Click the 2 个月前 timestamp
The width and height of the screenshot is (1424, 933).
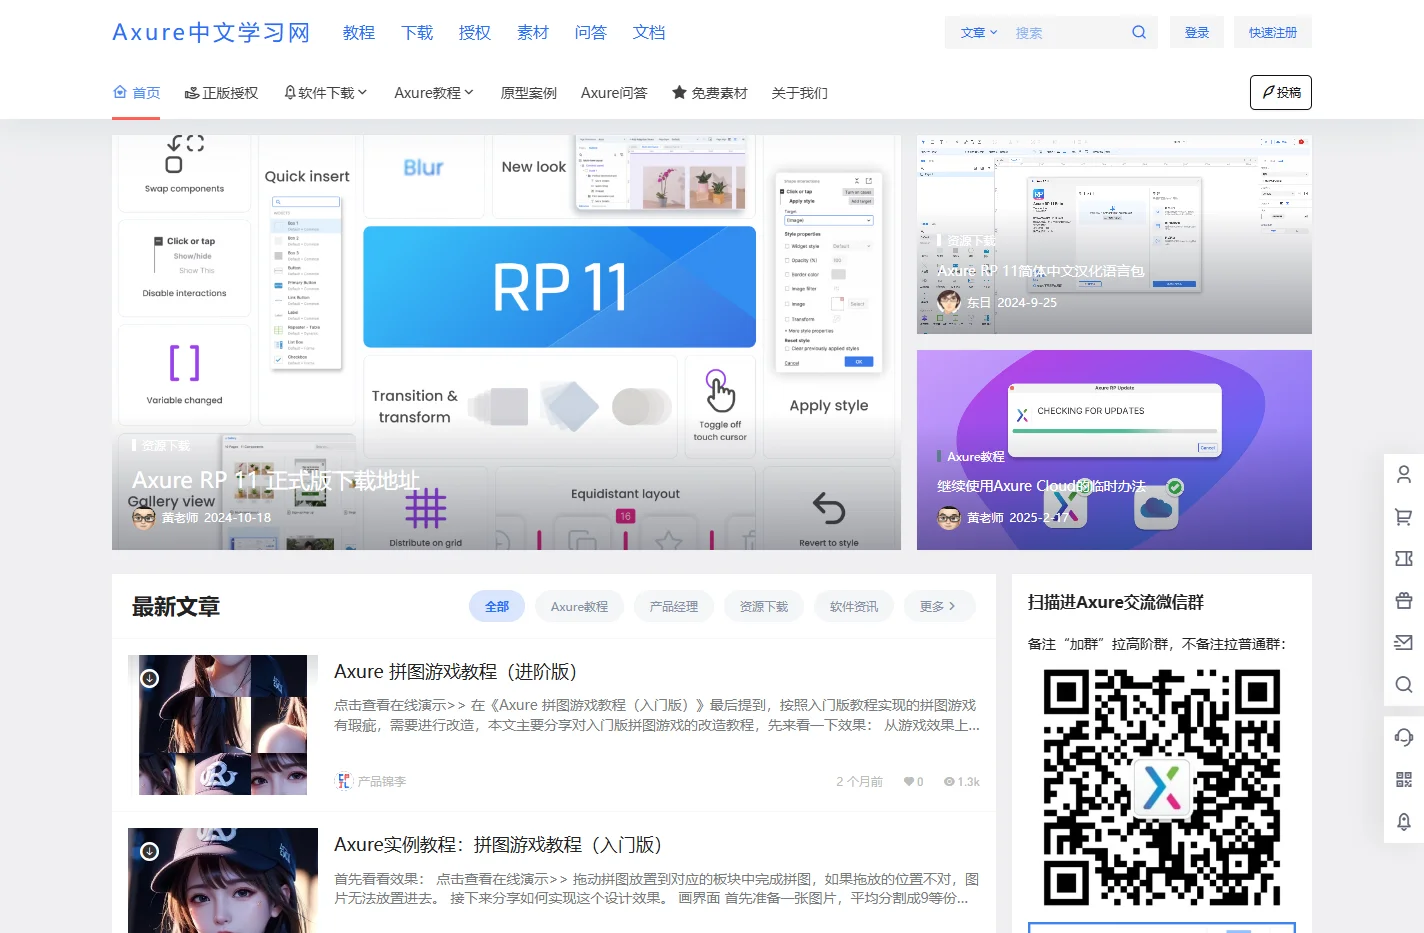(859, 782)
